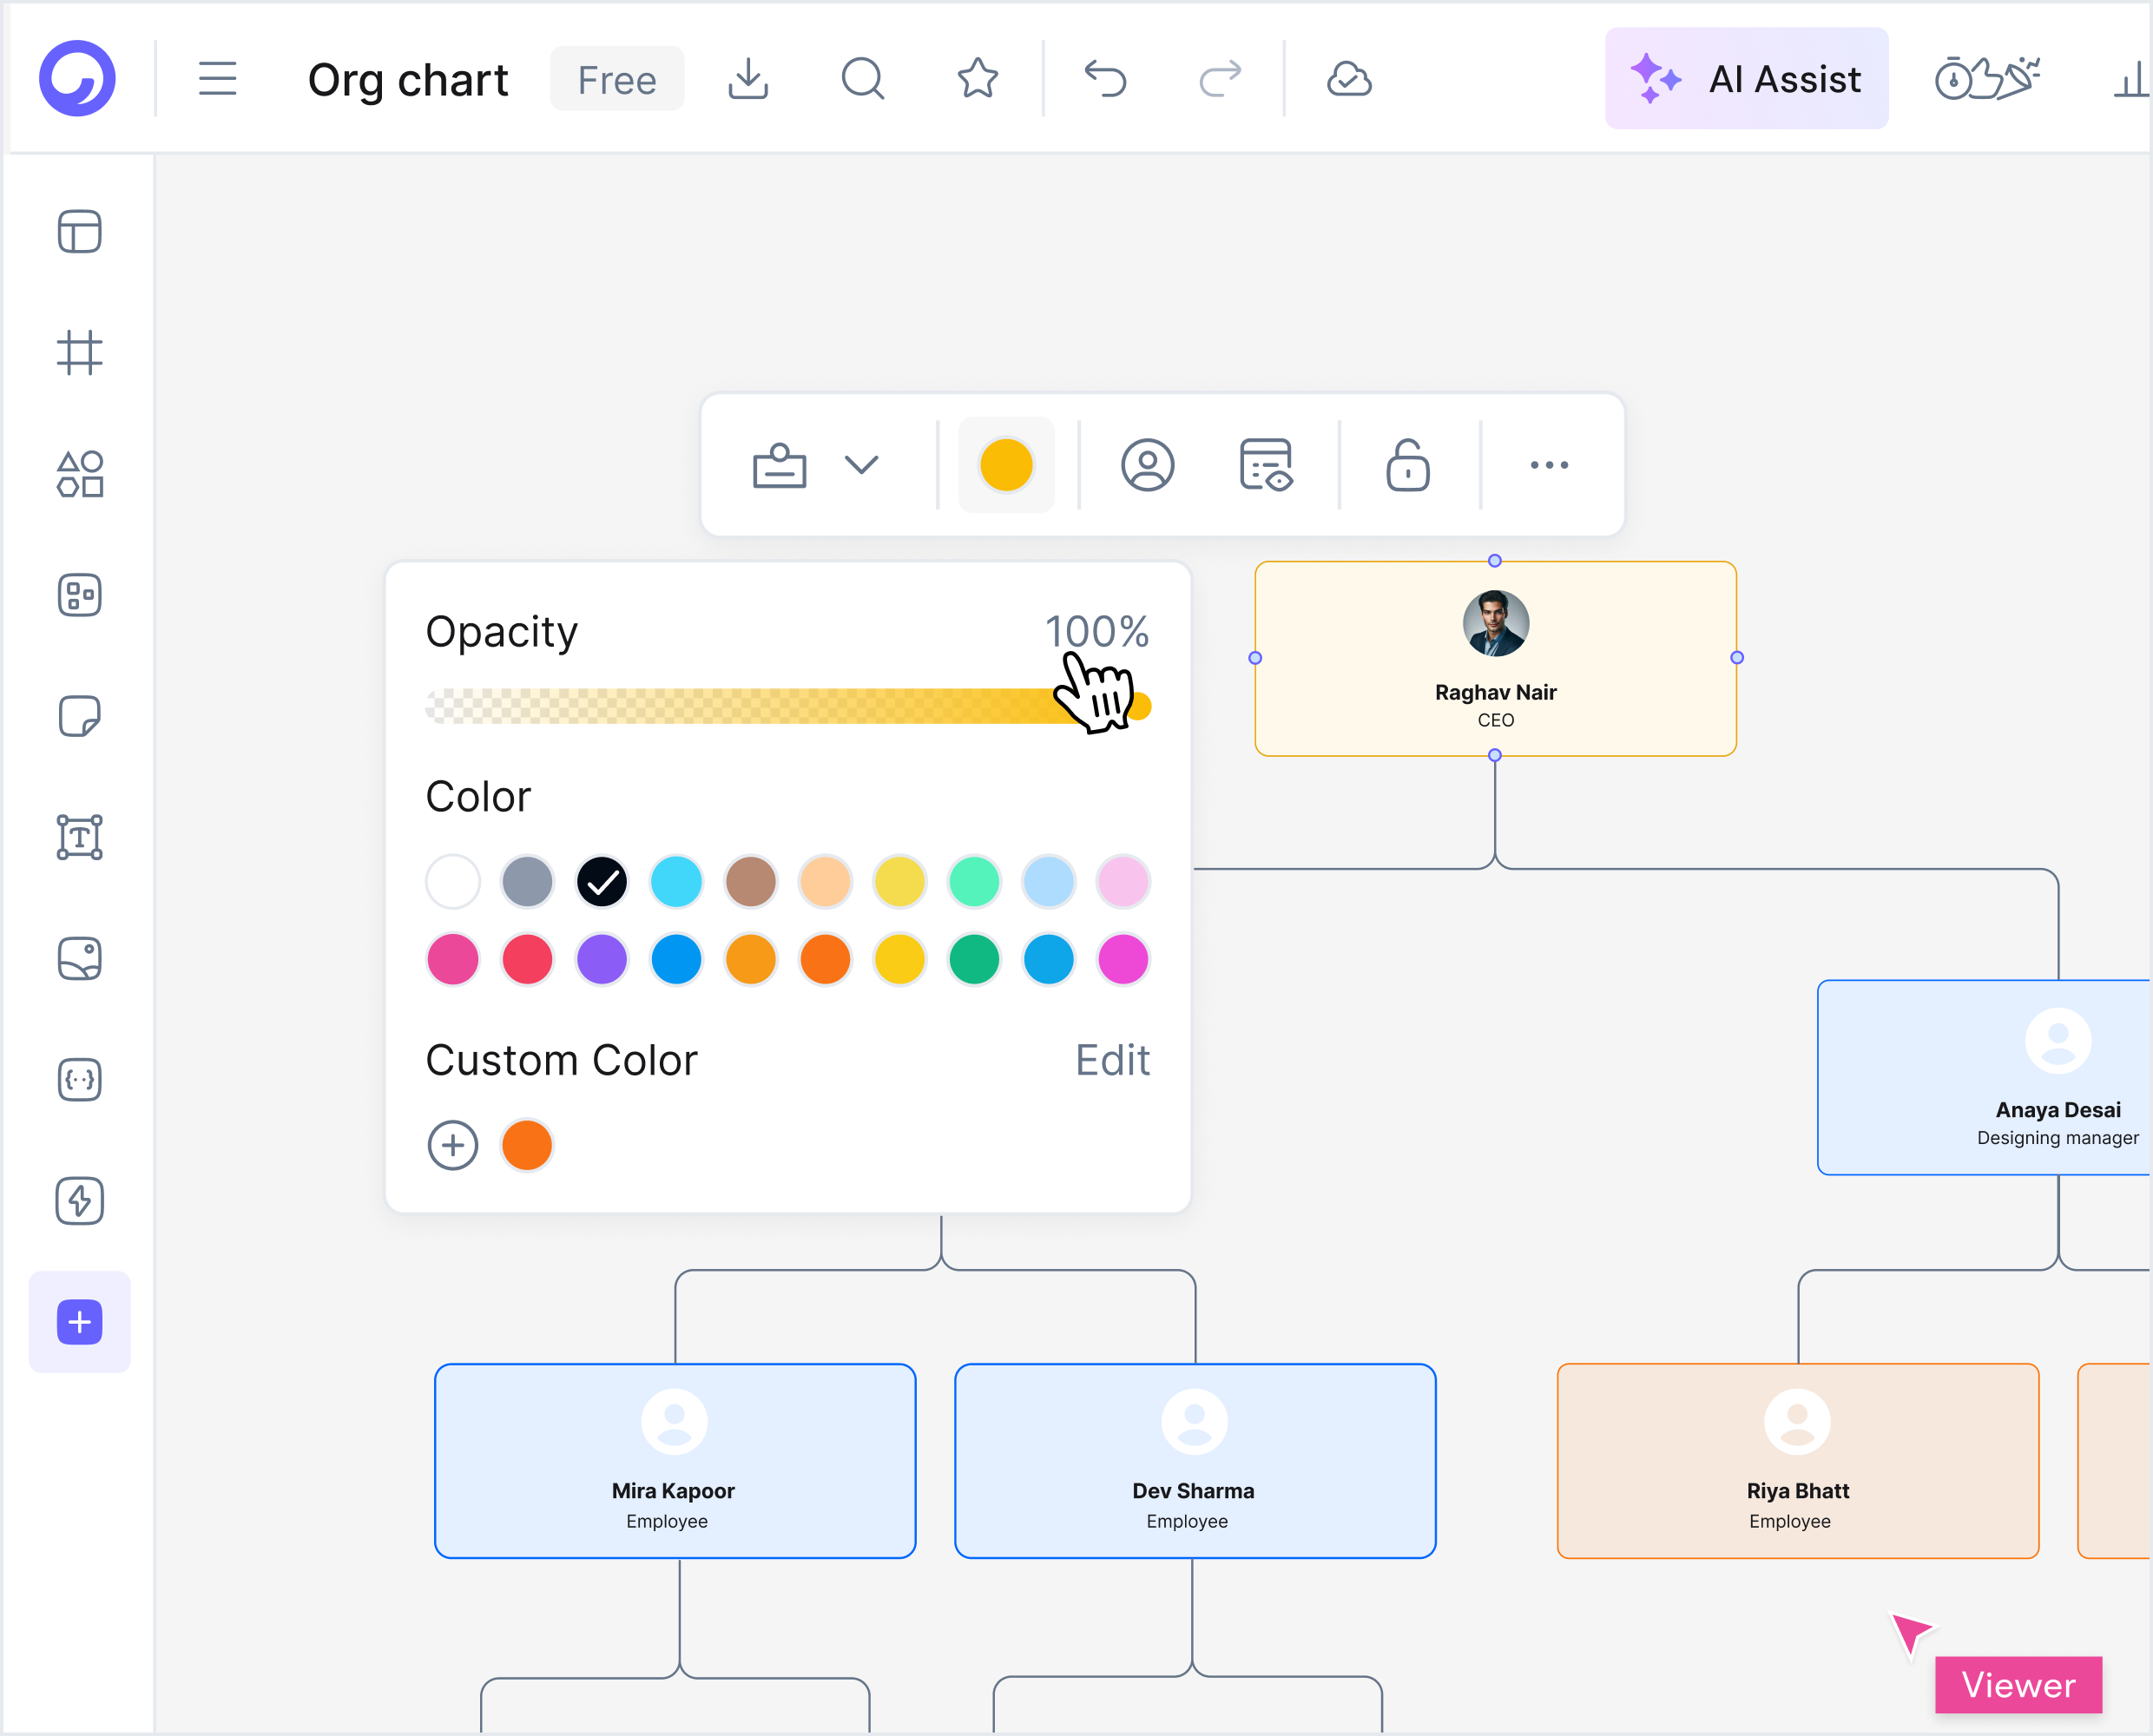Choose the purple color swatch
This screenshot has height=1736, width=2153.
[x=601, y=959]
